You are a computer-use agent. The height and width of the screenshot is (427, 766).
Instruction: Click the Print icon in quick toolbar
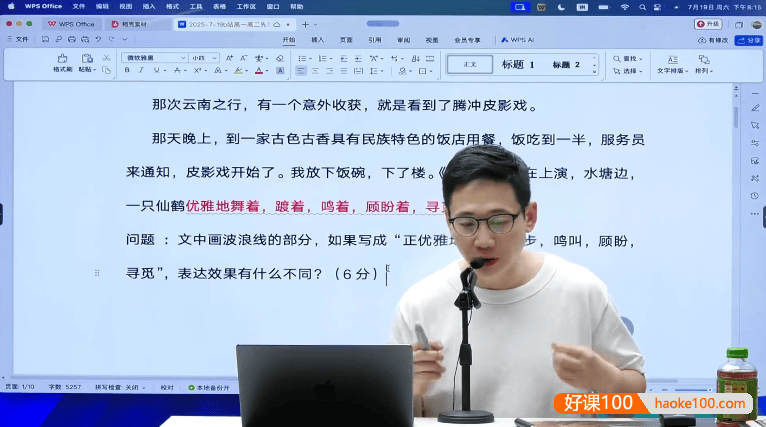pyautogui.click(x=72, y=39)
